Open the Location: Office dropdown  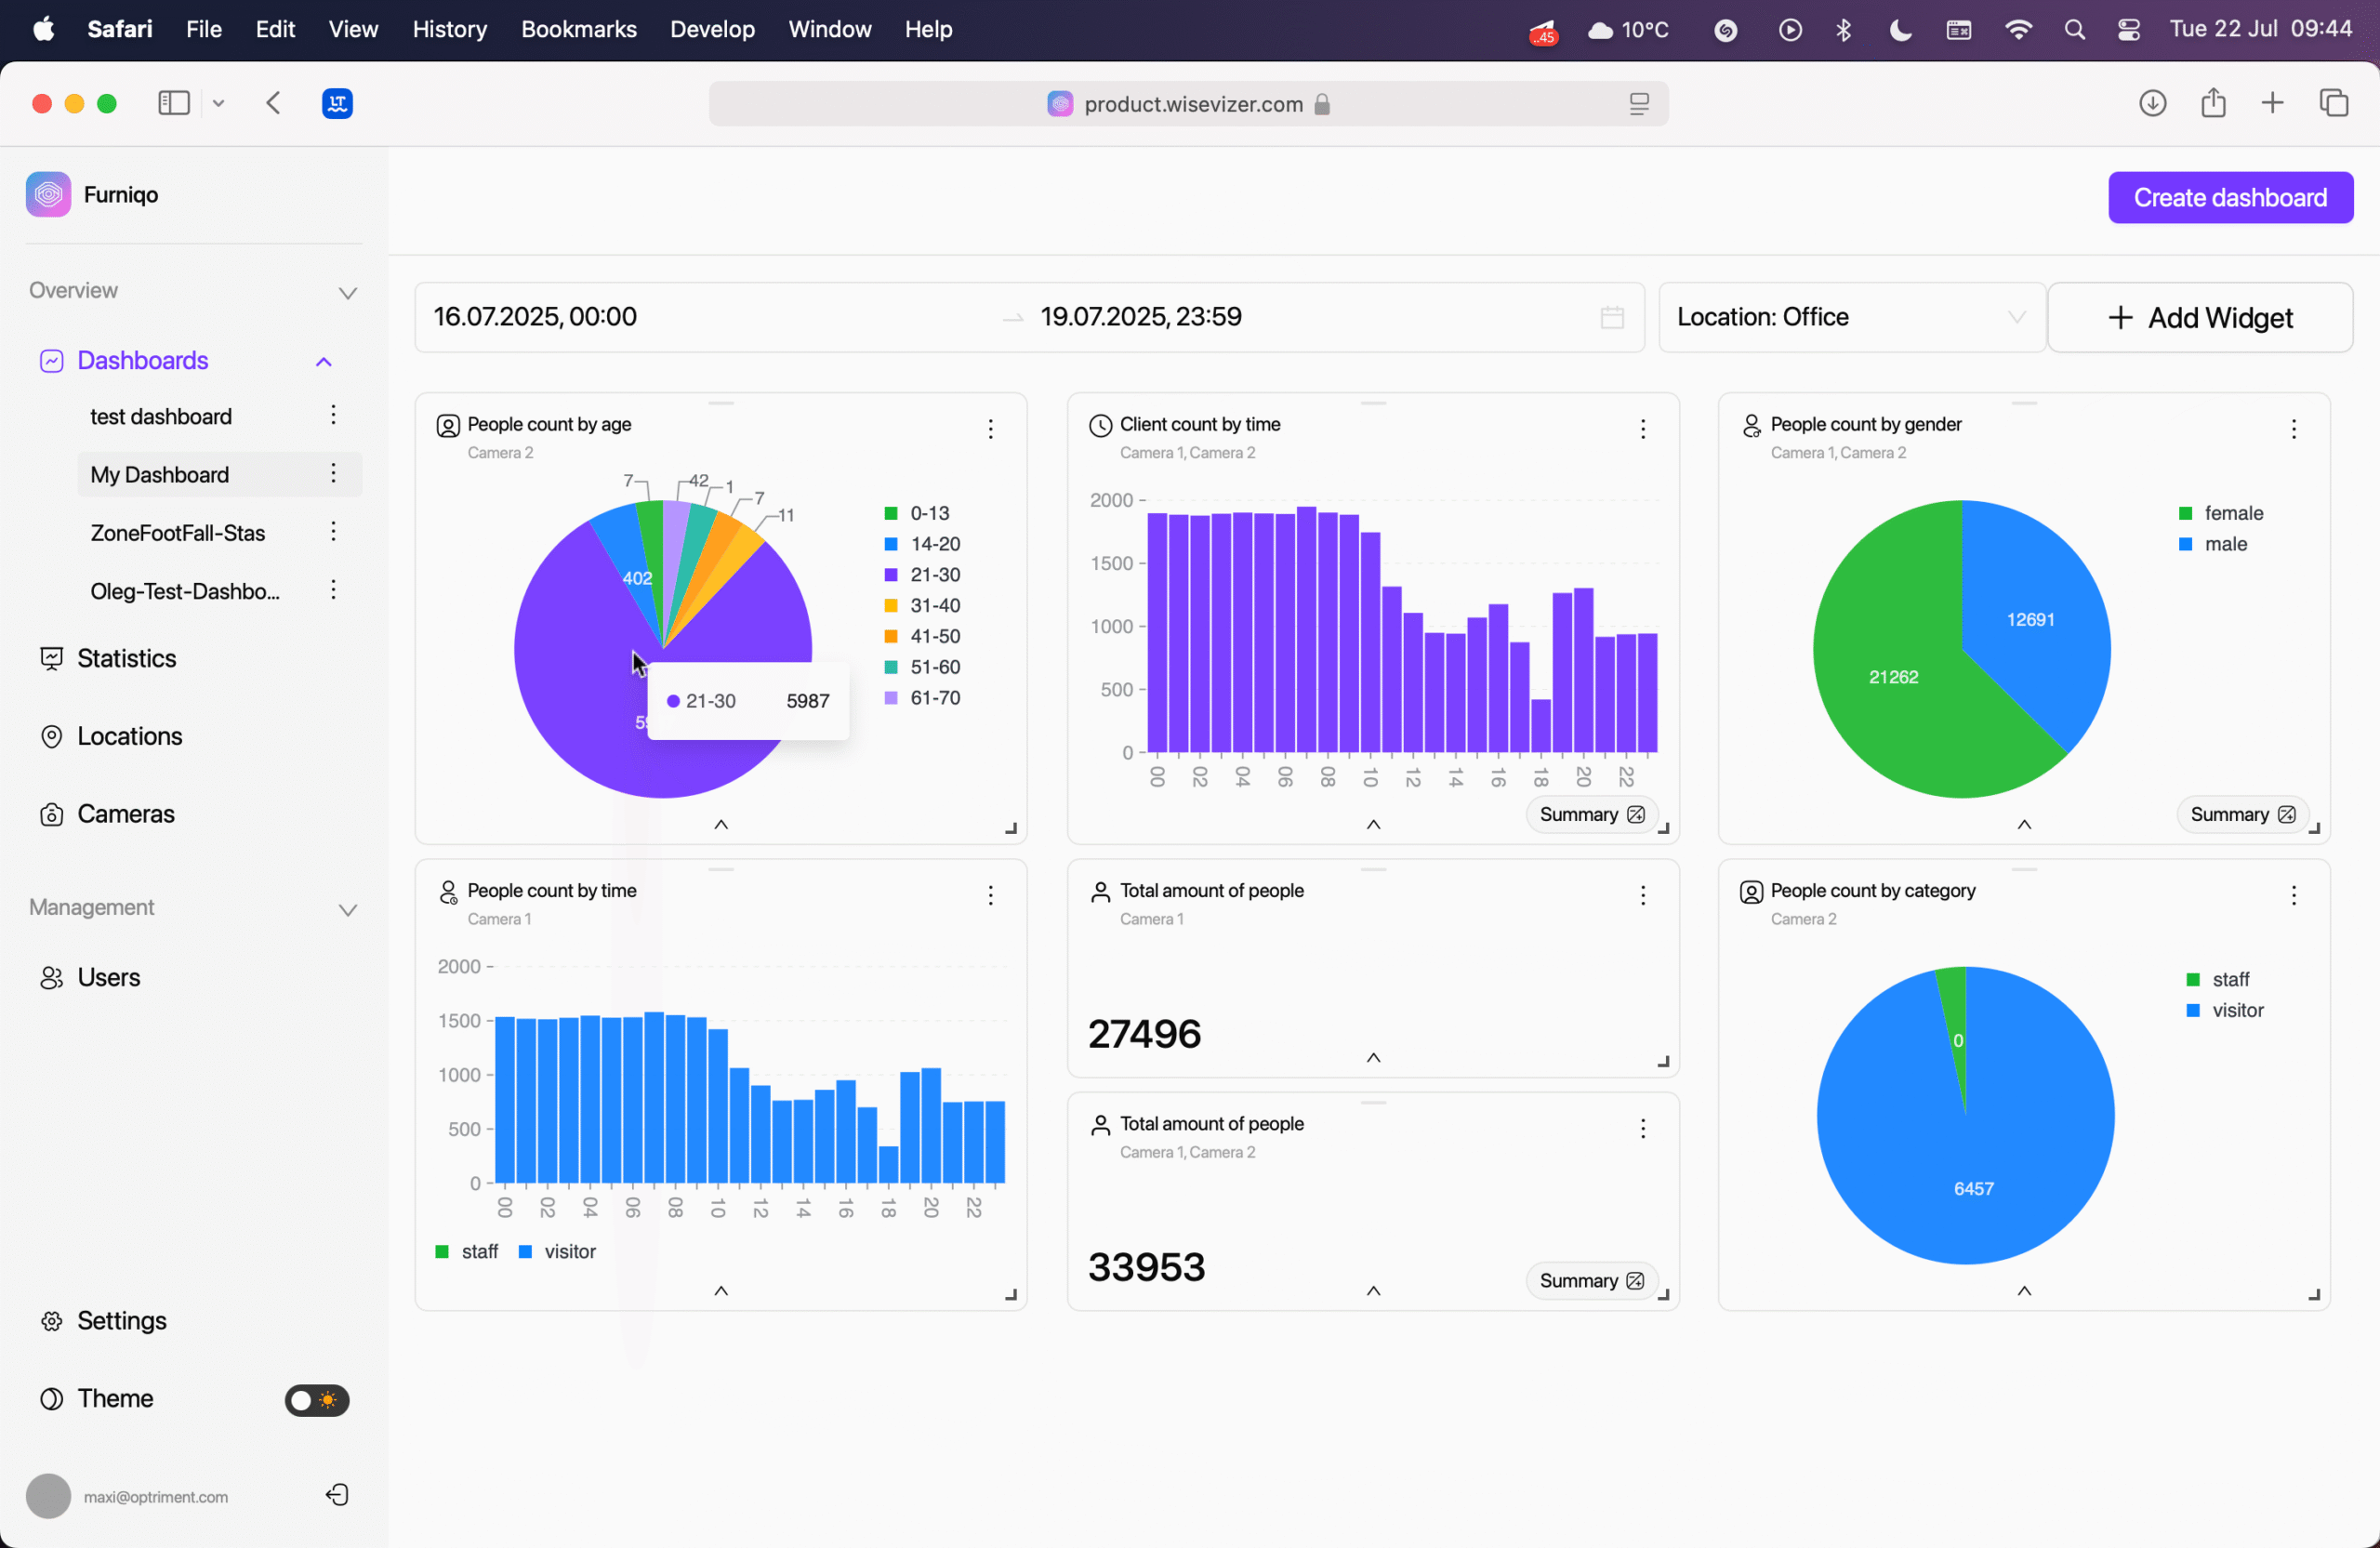[1850, 317]
